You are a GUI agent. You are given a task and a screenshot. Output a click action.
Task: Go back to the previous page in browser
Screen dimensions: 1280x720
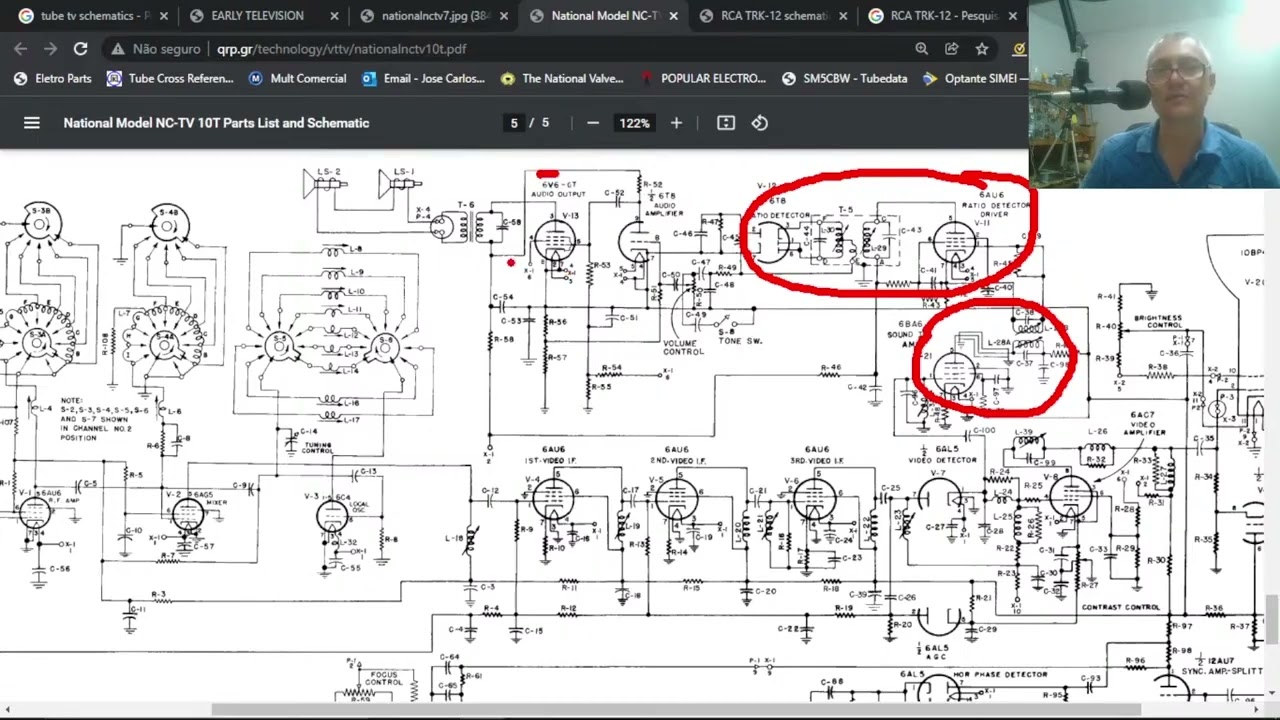click(21, 48)
